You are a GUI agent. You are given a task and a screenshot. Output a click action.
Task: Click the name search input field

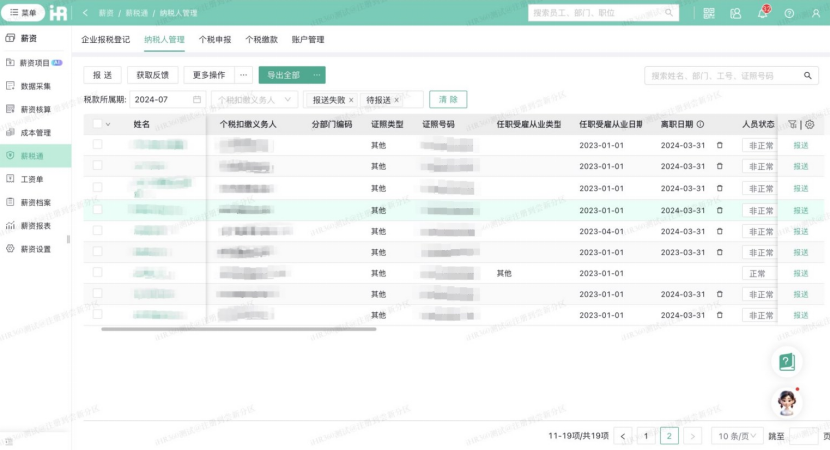(724, 75)
